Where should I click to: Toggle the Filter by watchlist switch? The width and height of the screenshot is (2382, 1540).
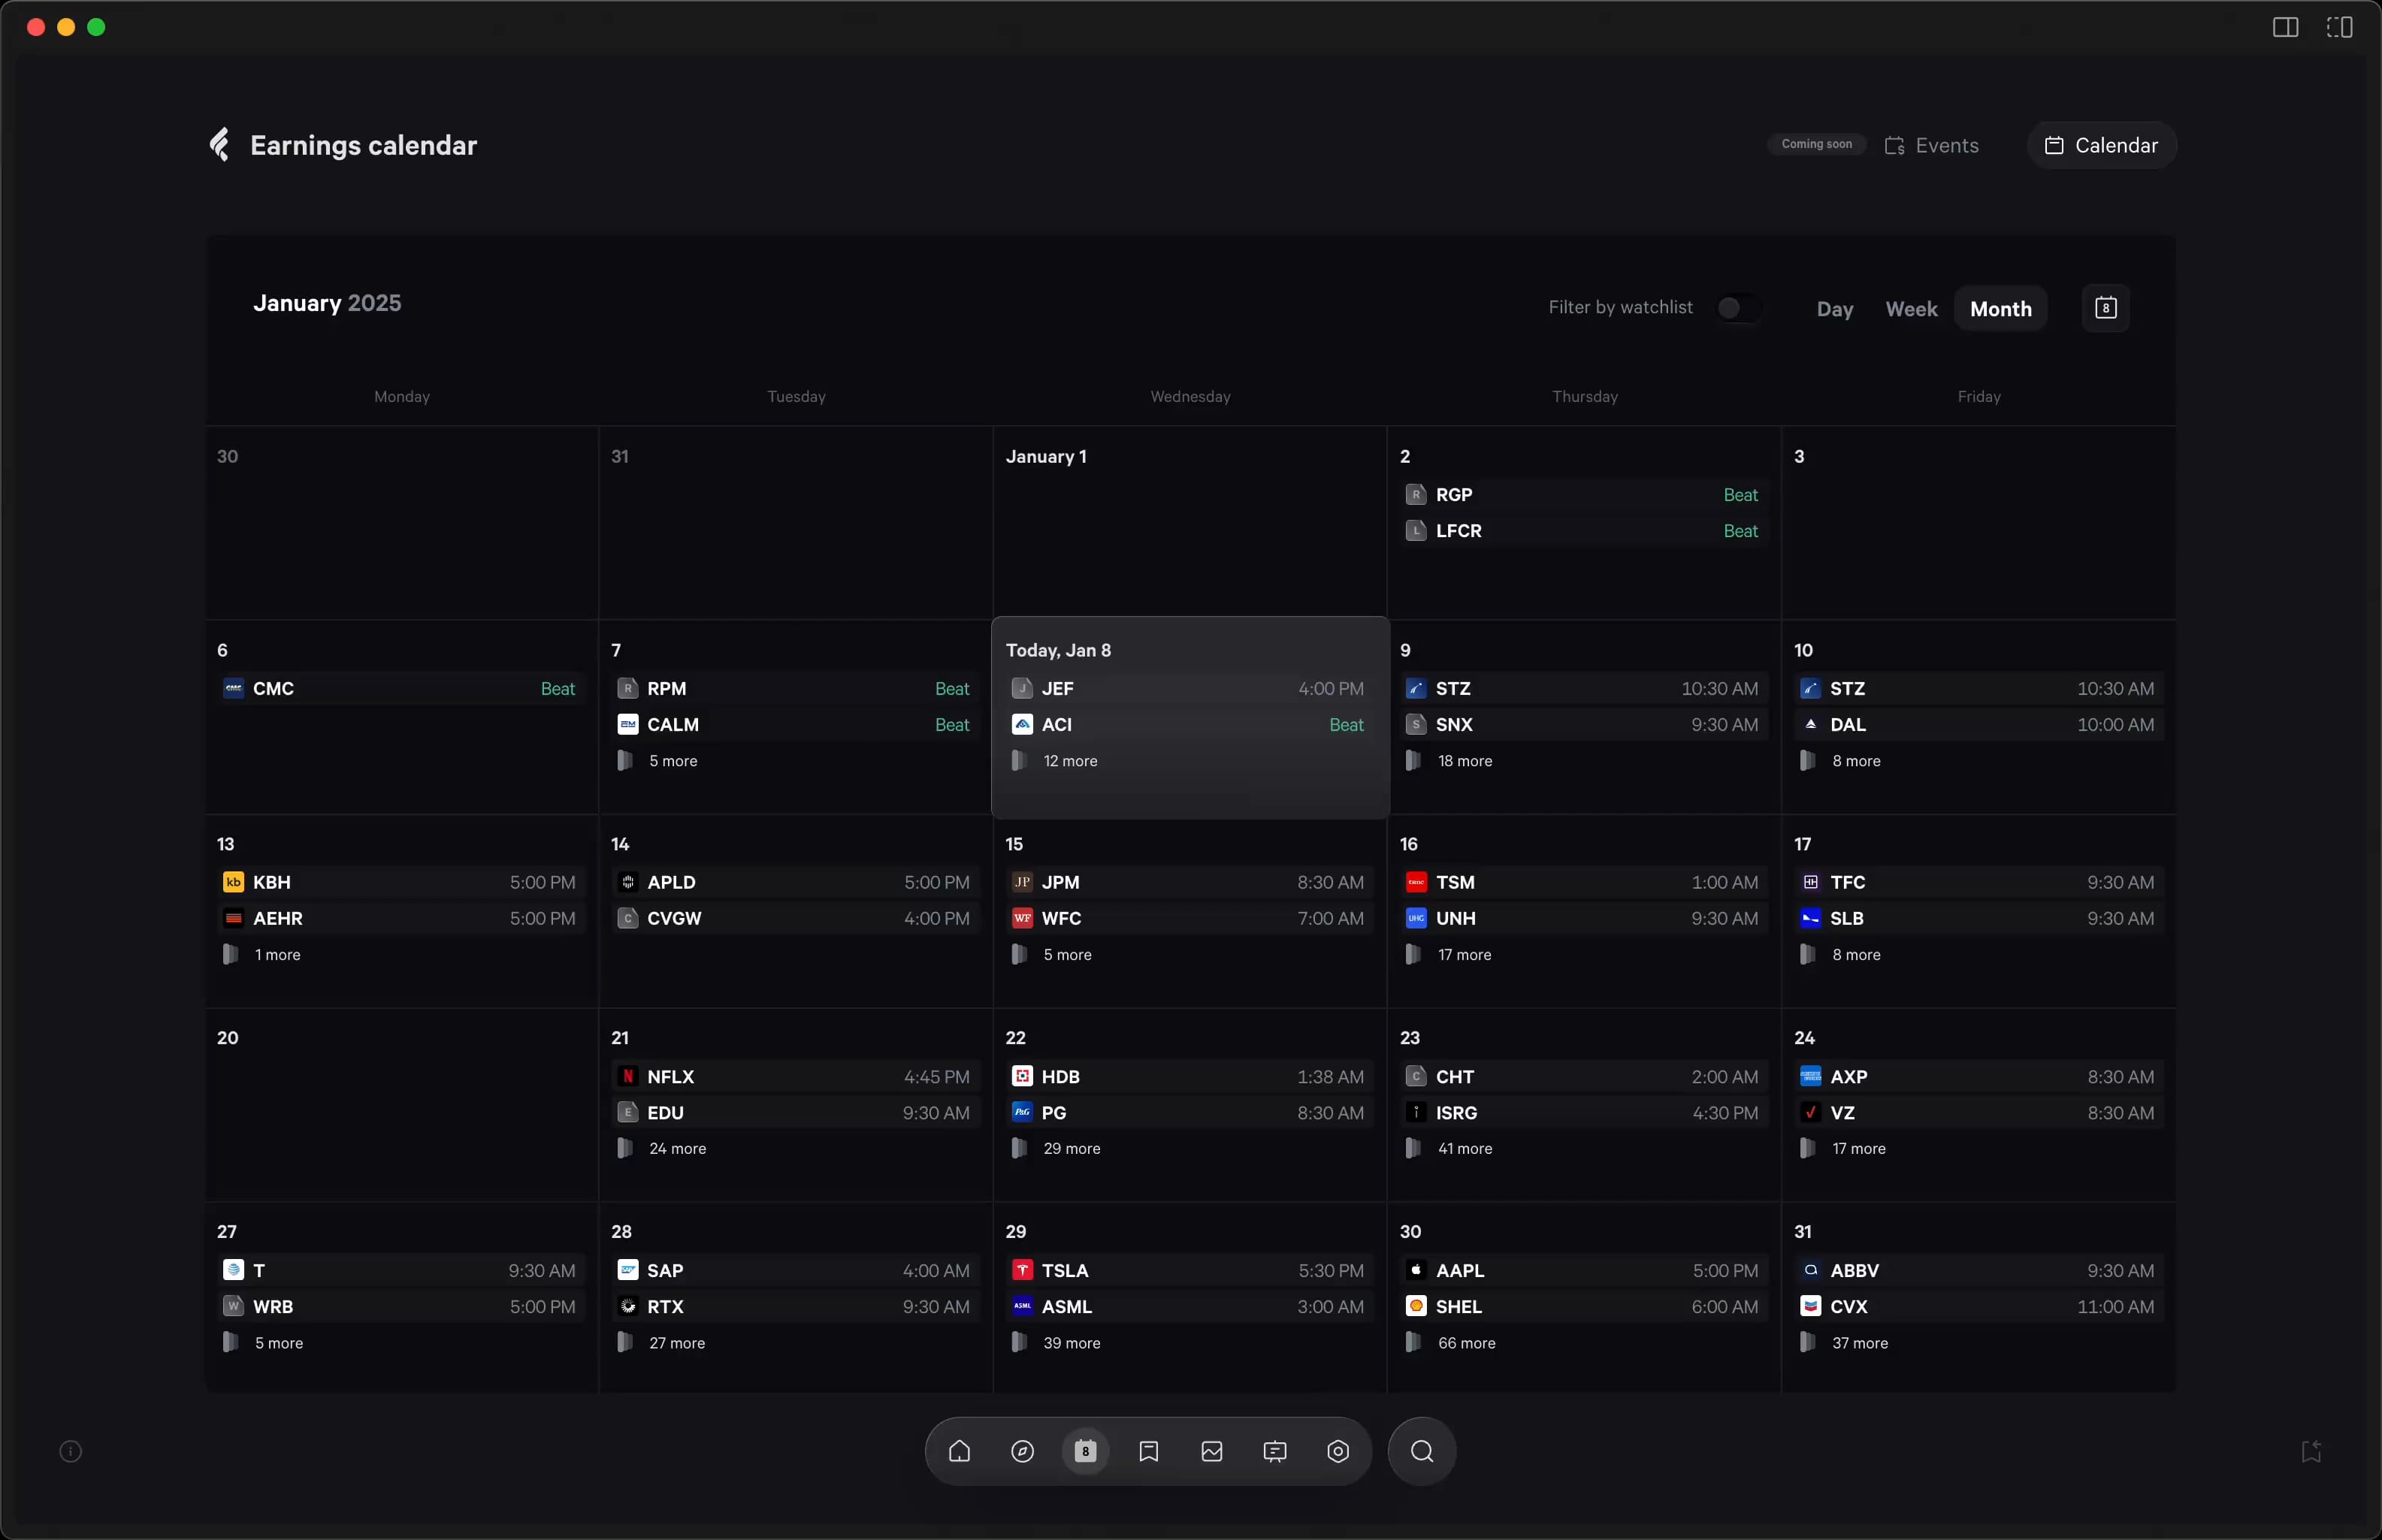tap(1738, 308)
